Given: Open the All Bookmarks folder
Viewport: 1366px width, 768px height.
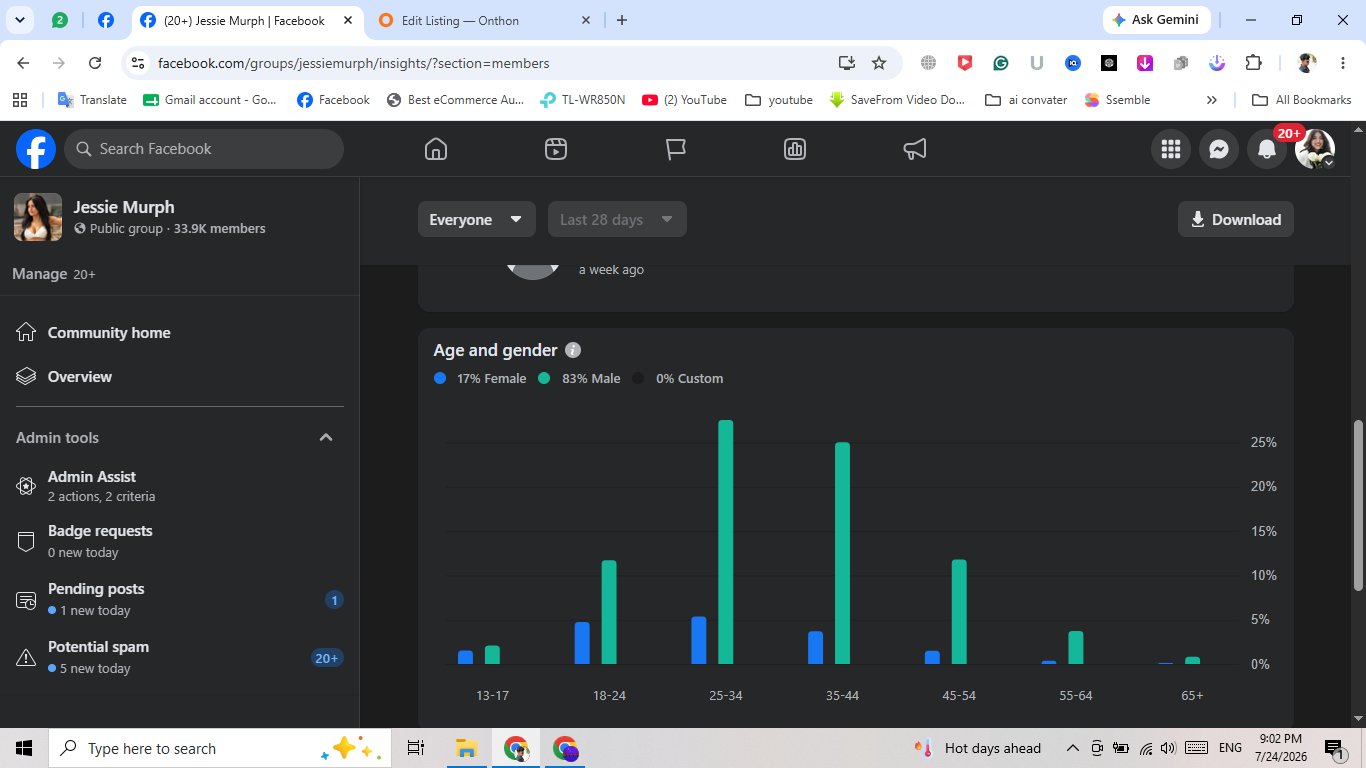Looking at the screenshot, I should click(1302, 100).
